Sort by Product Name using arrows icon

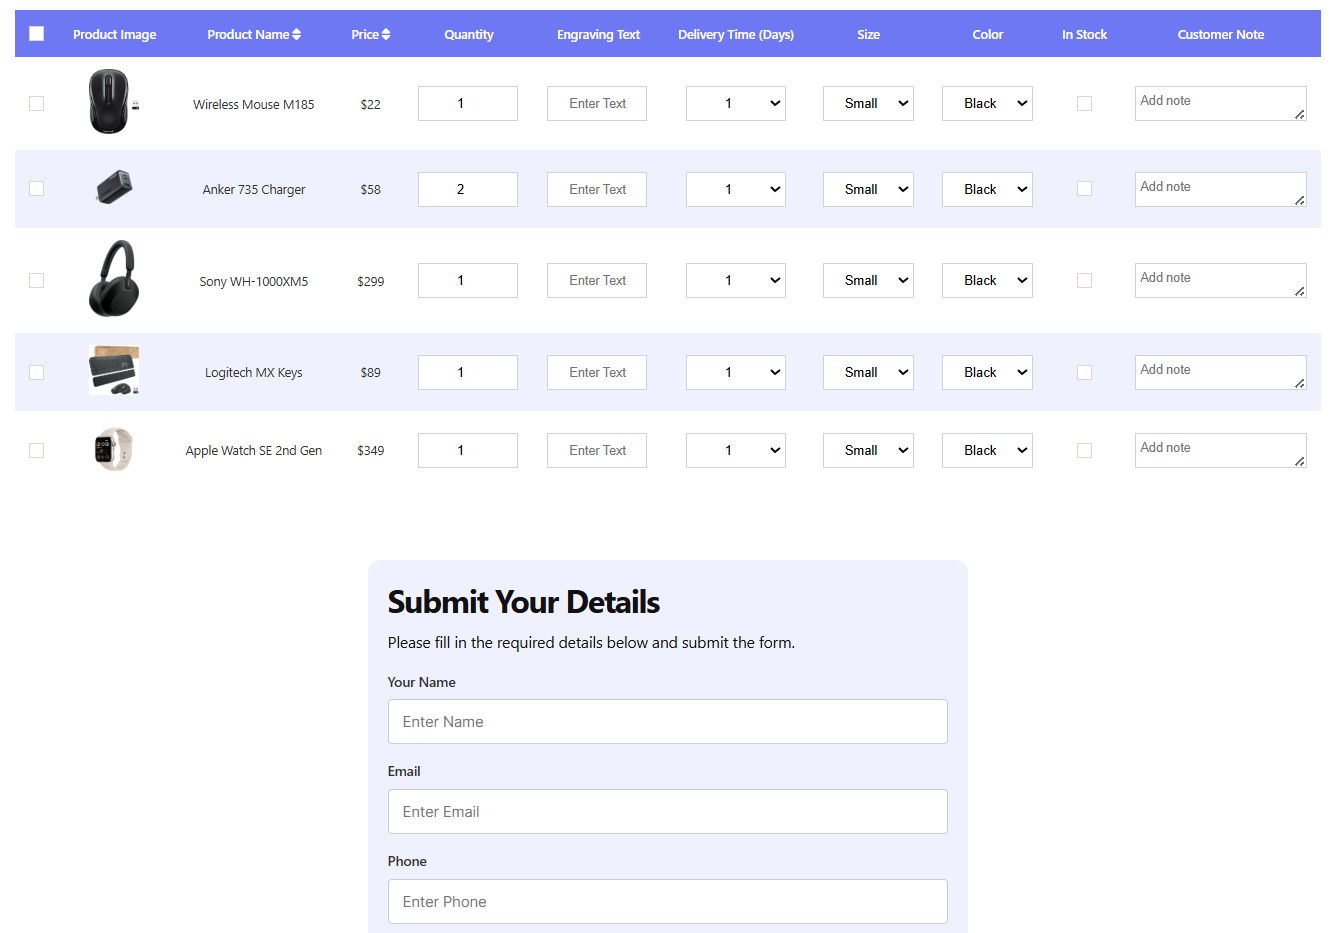[297, 34]
